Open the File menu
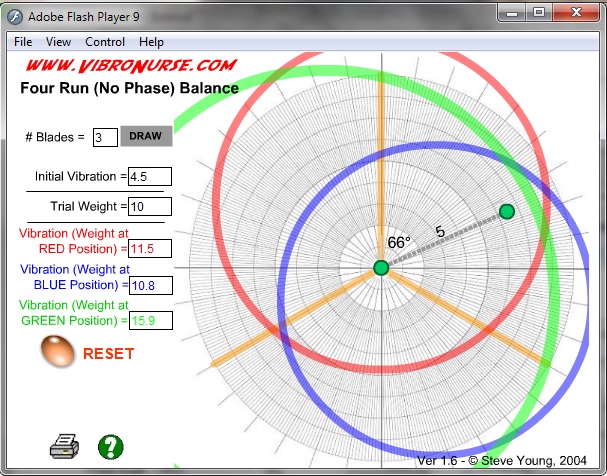The image size is (607, 476). pyautogui.click(x=23, y=42)
